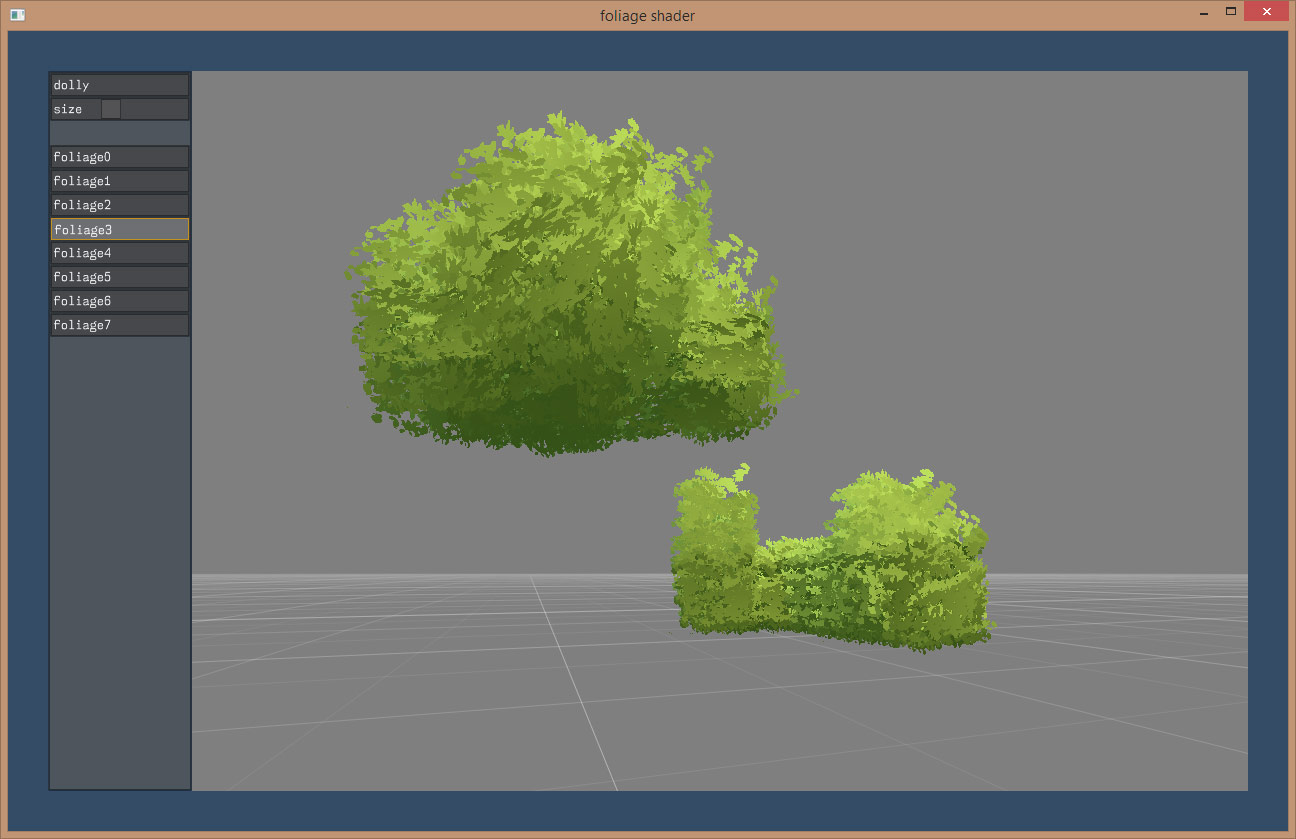
Task: Maximize the foliage shader window
Action: (1231, 12)
